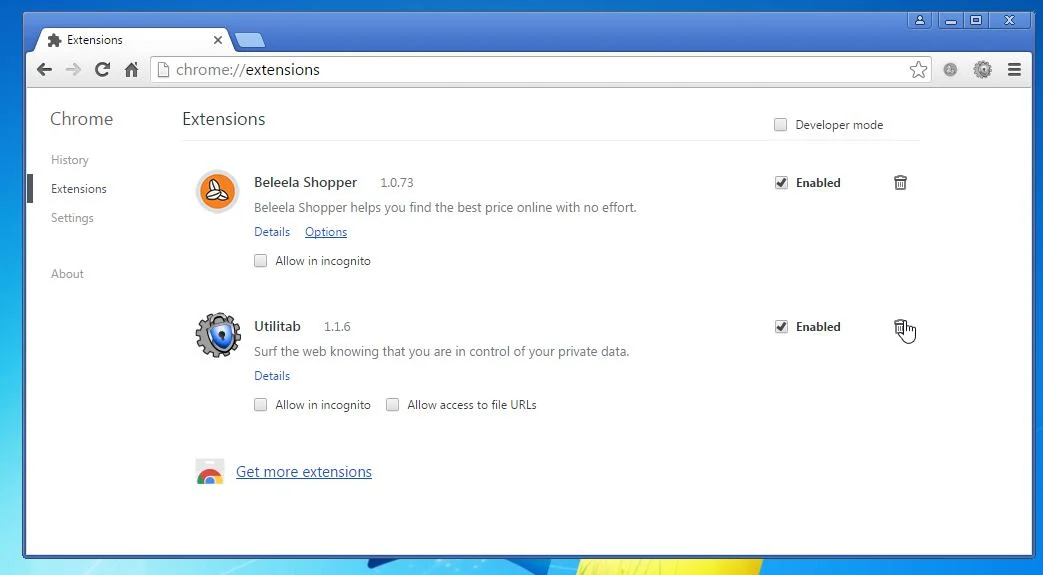Select Extensions in the sidebar
The image size is (1043, 575).
78,189
